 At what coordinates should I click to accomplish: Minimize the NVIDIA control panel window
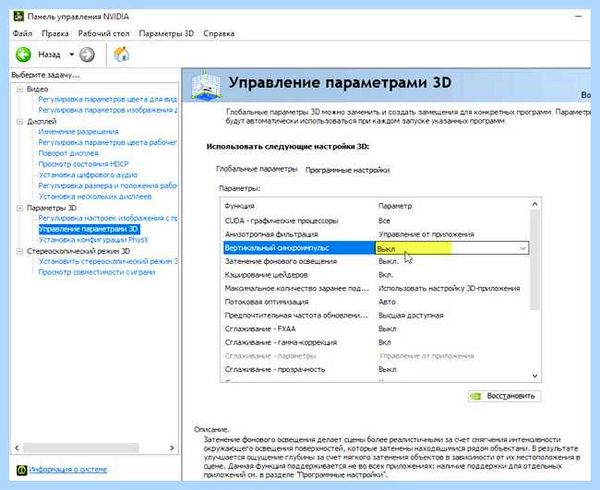[579, 16]
